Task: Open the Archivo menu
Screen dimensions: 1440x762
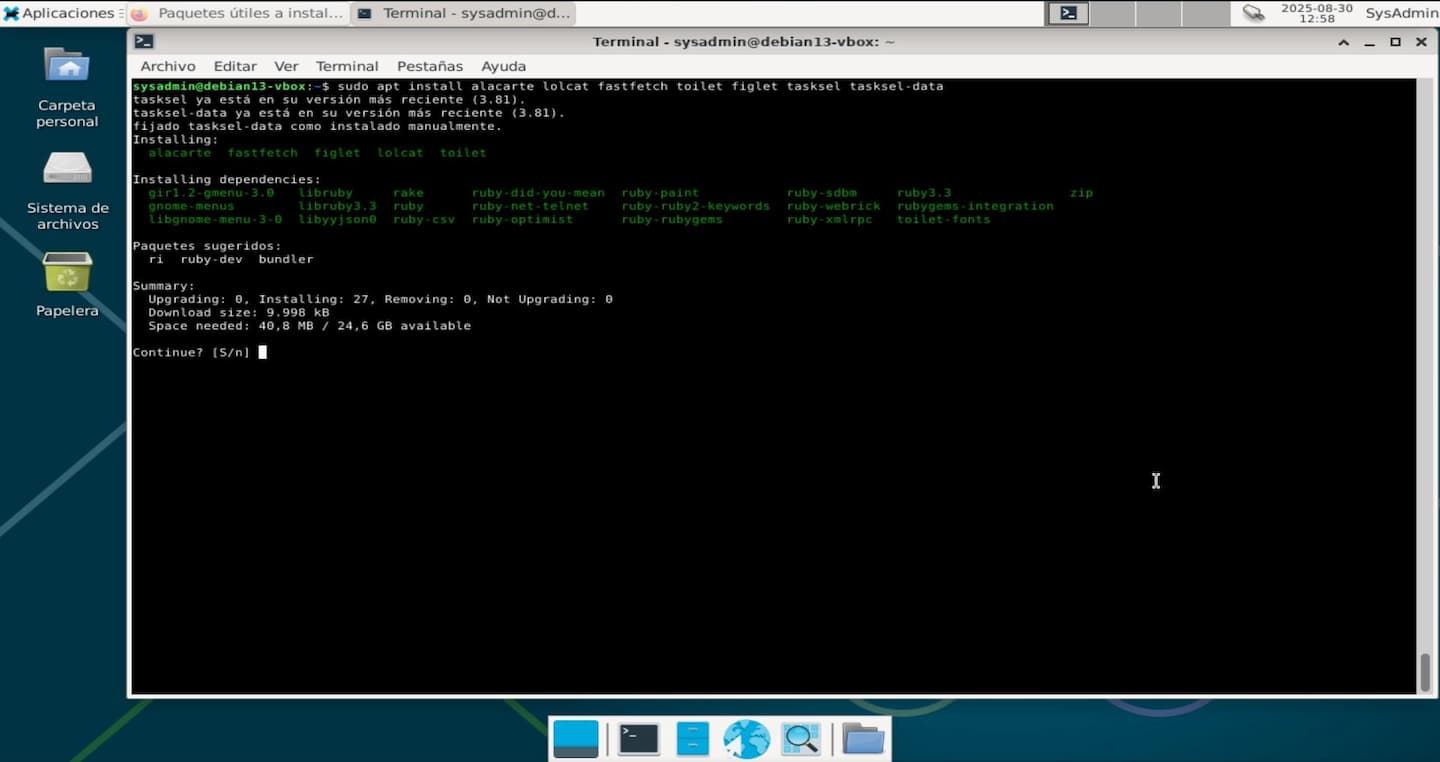Action: click(168, 66)
